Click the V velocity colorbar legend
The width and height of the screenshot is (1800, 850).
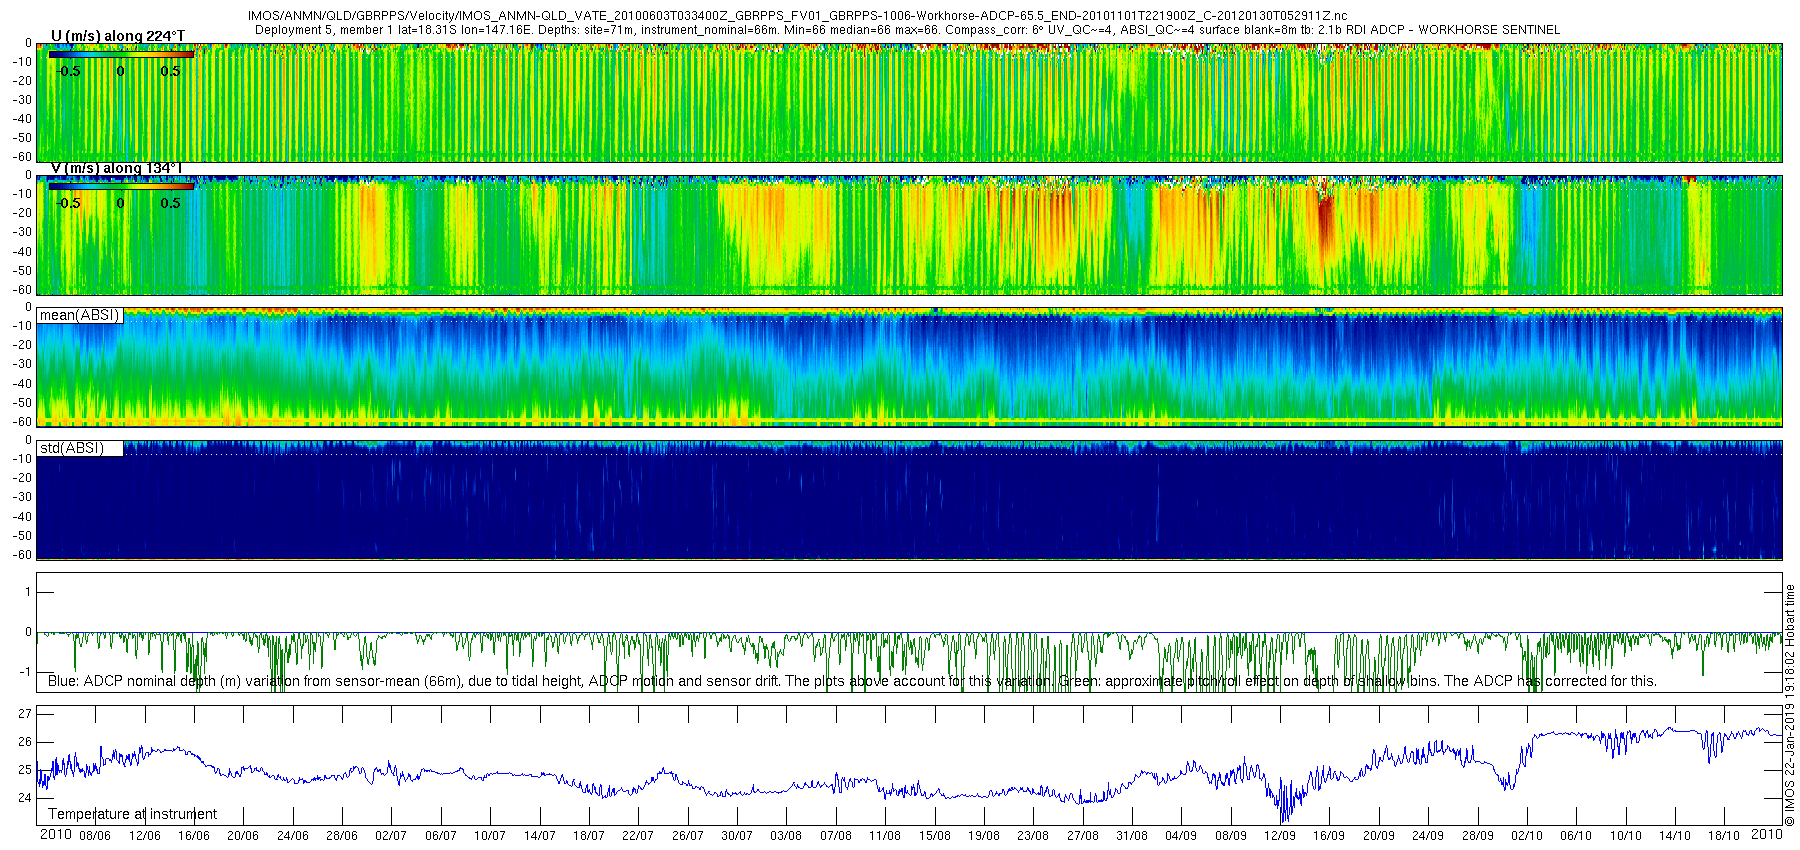[121, 186]
